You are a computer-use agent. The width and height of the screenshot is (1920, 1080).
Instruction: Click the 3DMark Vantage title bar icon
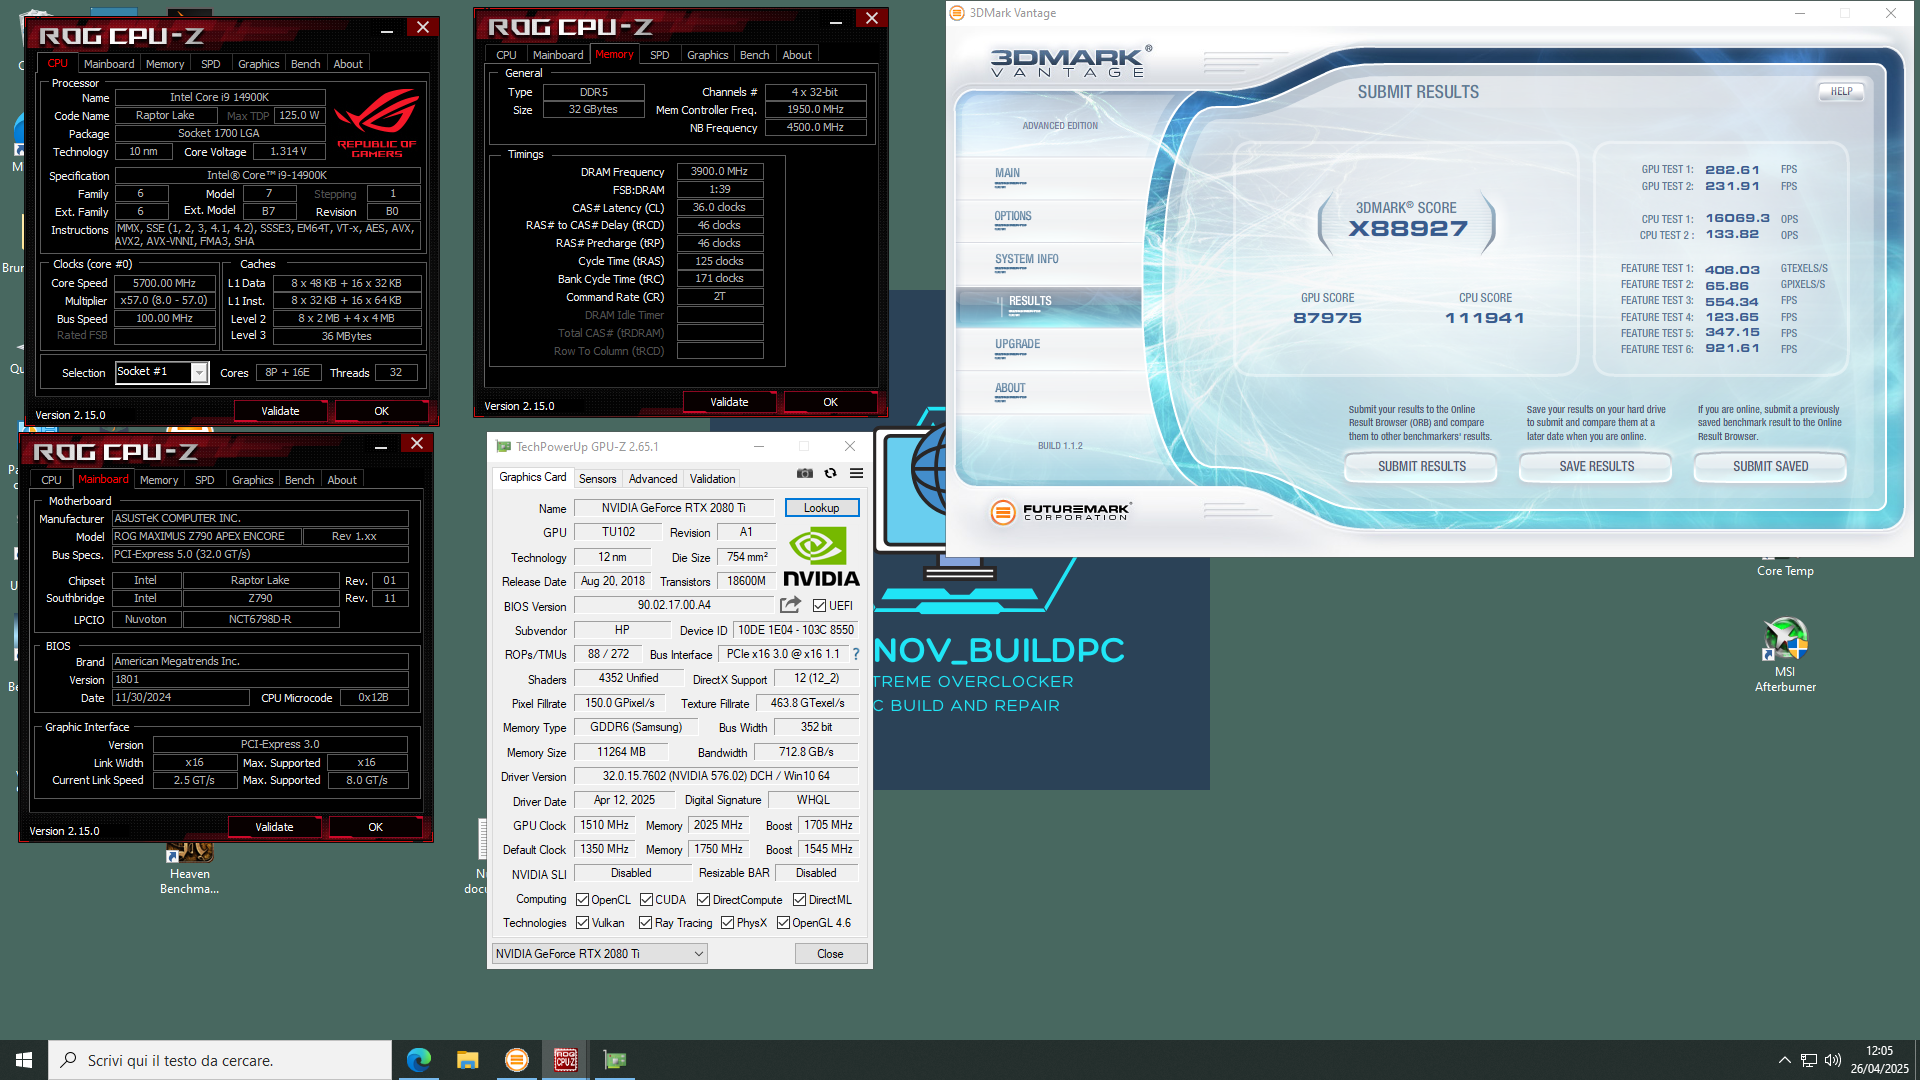click(x=957, y=13)
